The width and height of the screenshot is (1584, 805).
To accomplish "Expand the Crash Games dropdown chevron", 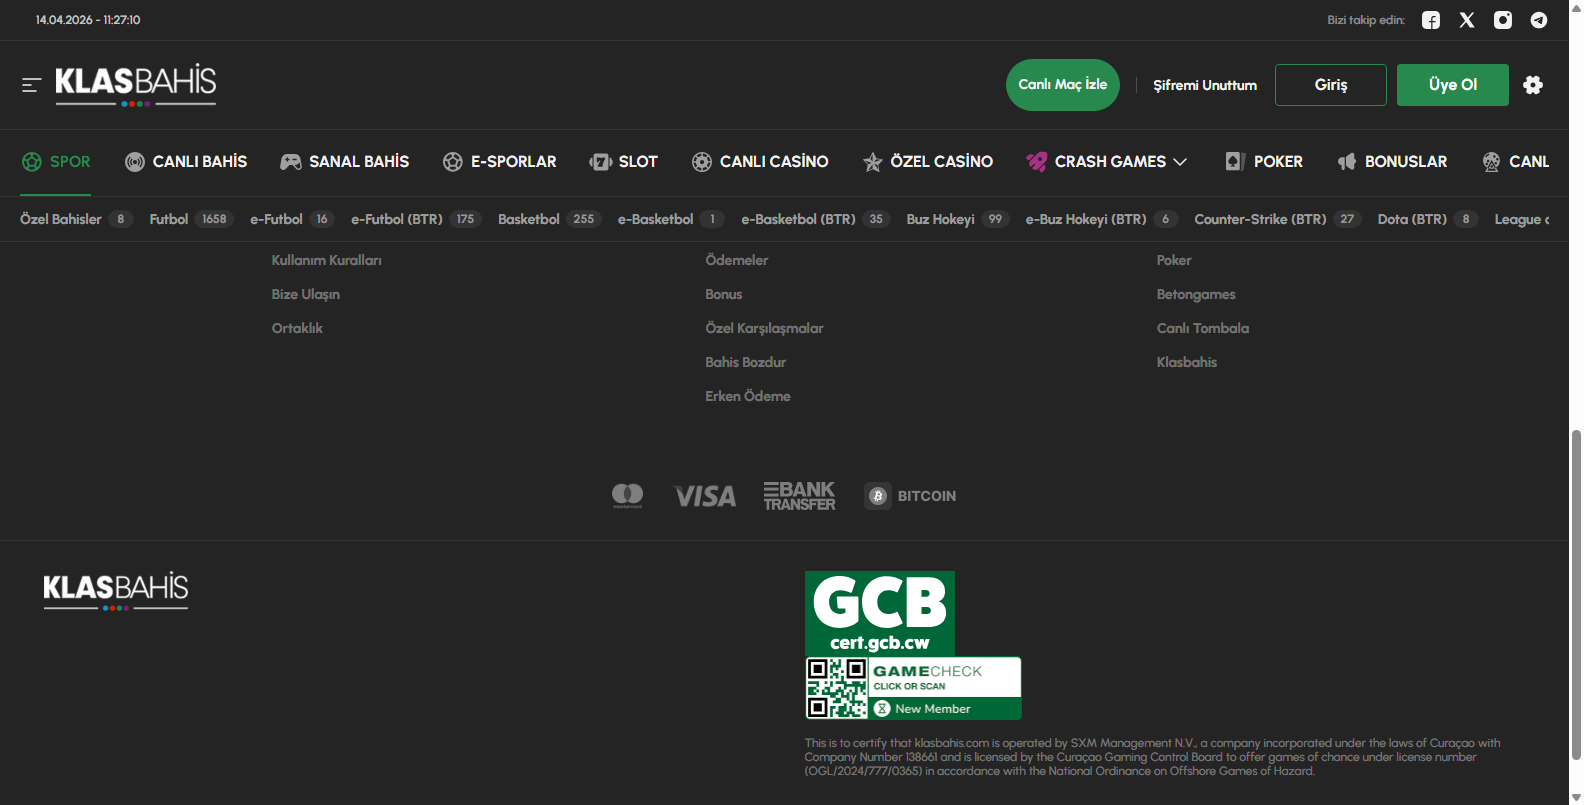I will click(1180, 162).
